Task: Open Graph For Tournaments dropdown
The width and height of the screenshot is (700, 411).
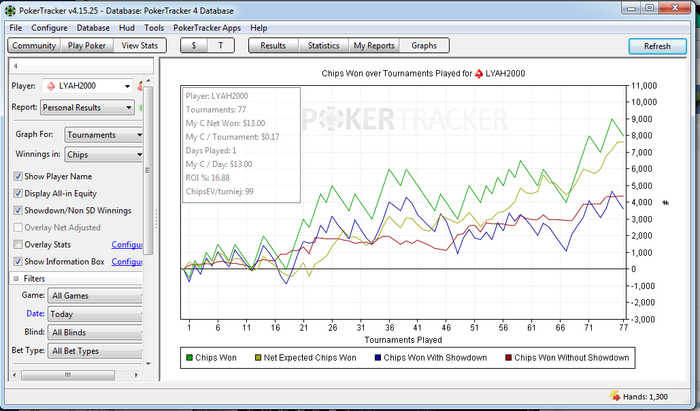Action: tap(104, 135)
